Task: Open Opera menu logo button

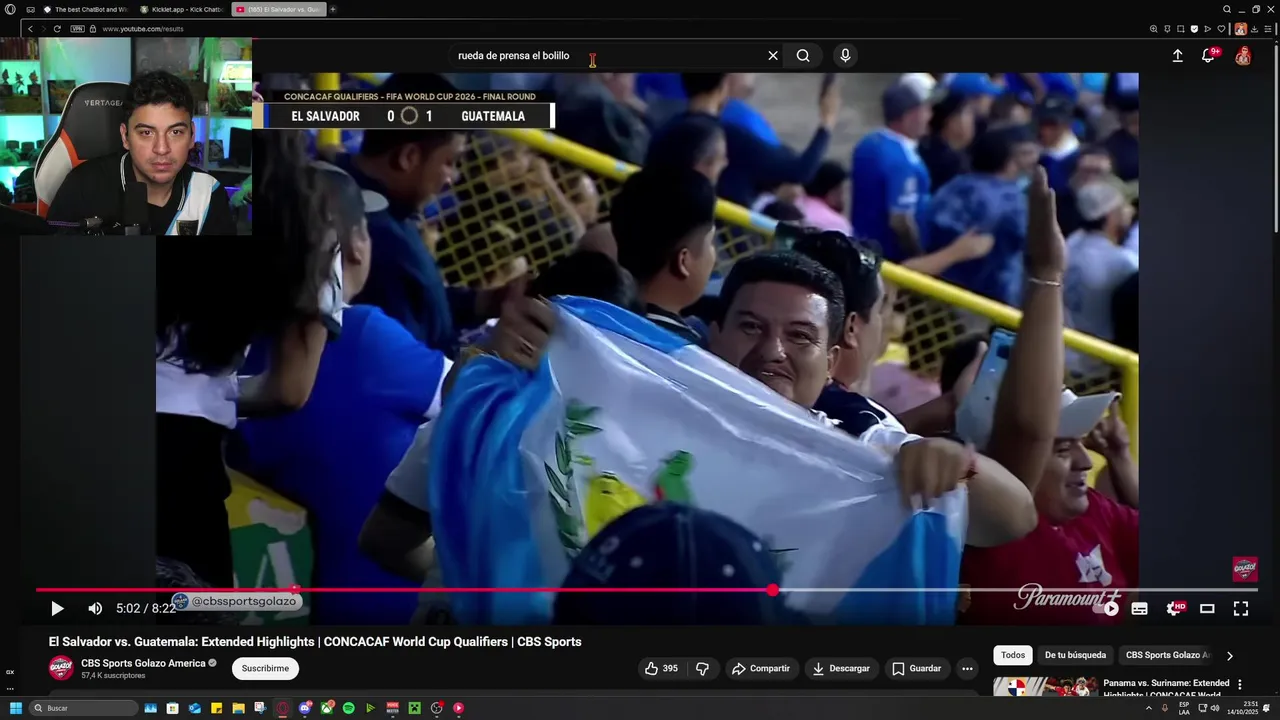Action: [10, 9]
